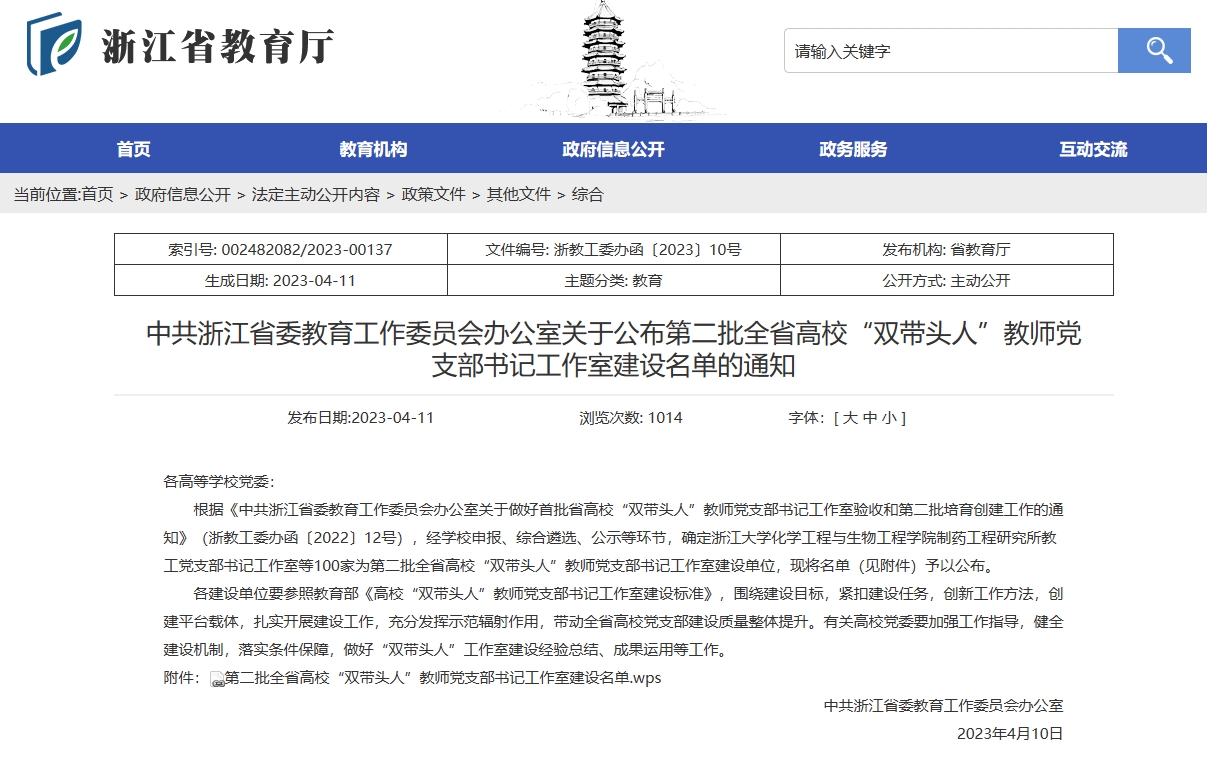Click the Zhejiang Education Department logo
The image size is (1207, 763).
[180, 46]
